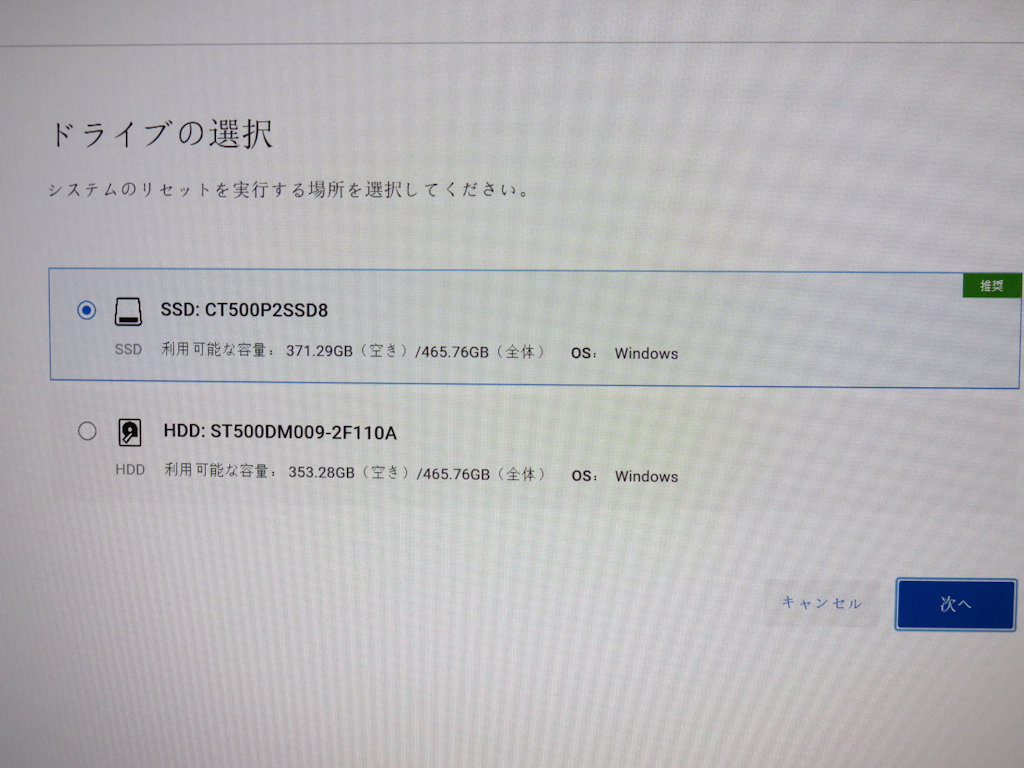Click the キャンセル cancel link
Screen dimensions: 1024x768
[821, 604]
